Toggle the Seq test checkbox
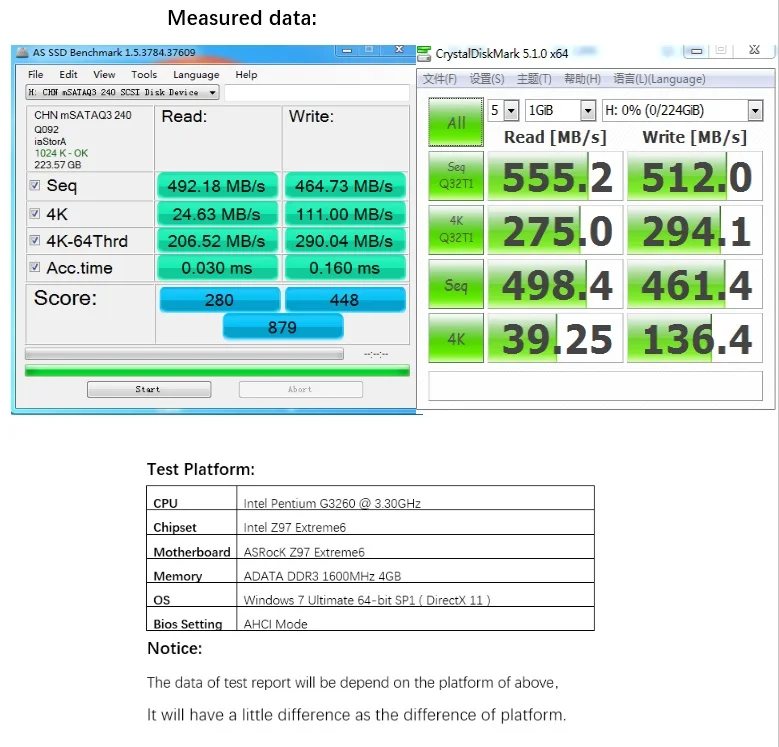Image resolution: width=779 pixels, height=747 pixels. 35,185
